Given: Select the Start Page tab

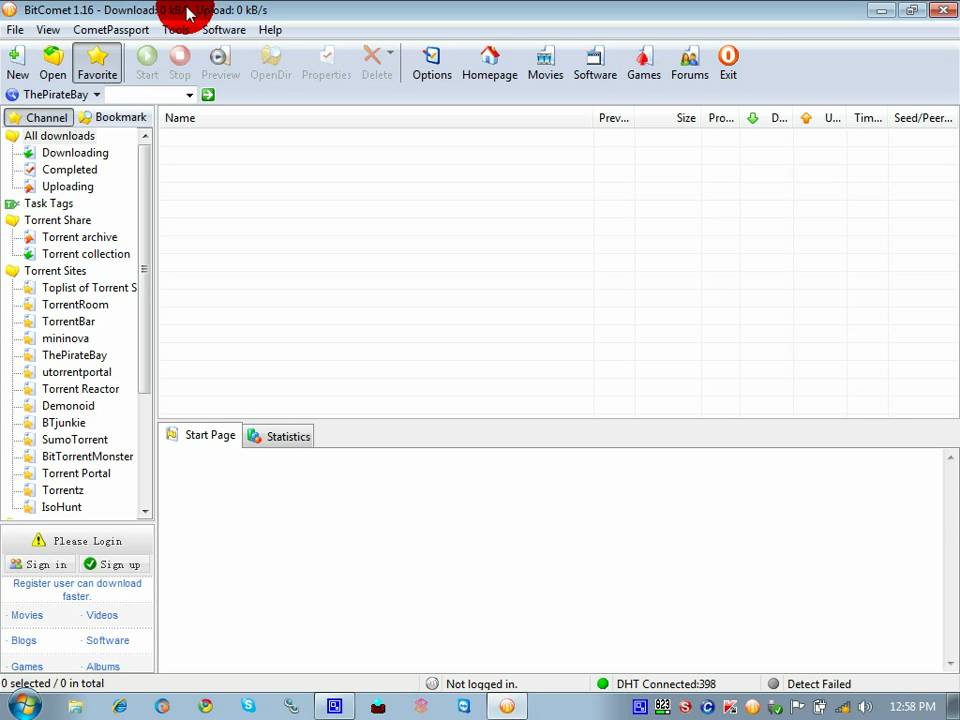Looking at the screenshot, I should (x=201, y=435).
